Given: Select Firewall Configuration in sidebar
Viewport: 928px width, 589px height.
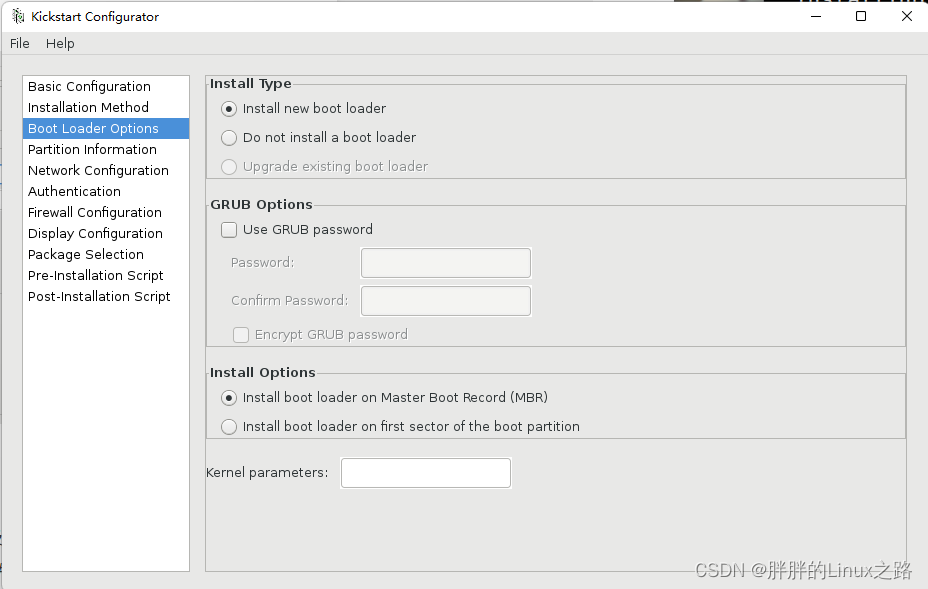Looking at the screenshot, I should [x=94, y=213].
